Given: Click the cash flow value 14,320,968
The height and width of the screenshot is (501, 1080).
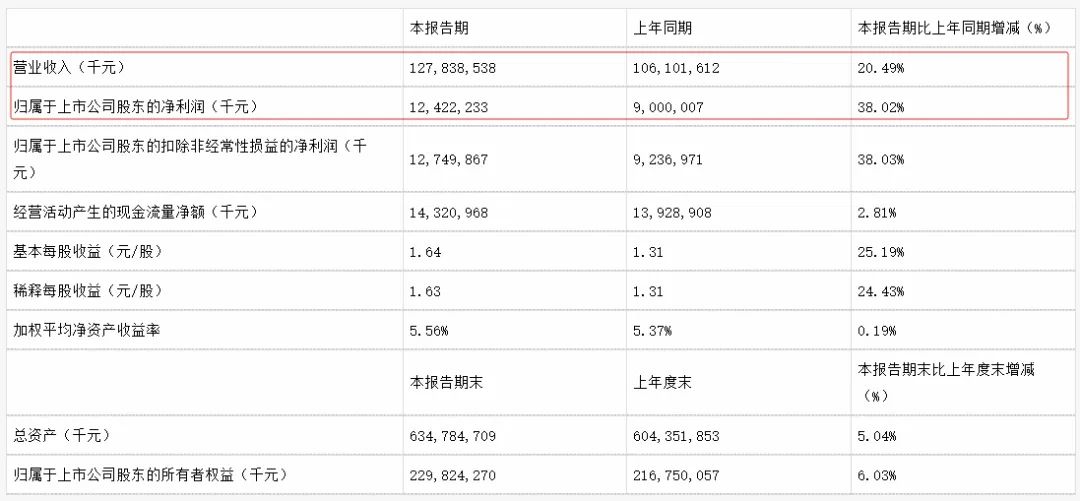Looking at the screenshot, I should pyautogui.click(x=450, y=212).
